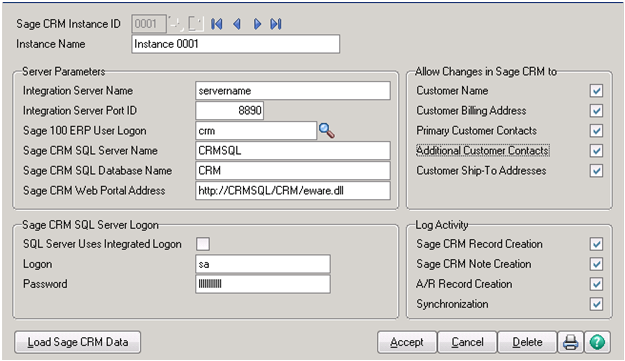
Task: Click the Cancel button
Action: (x=467, y=342)
